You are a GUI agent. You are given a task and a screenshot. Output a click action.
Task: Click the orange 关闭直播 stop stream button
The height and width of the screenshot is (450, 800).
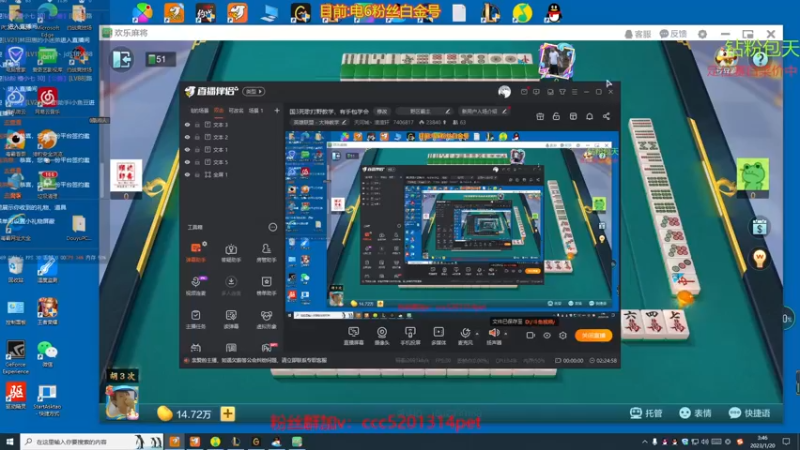593,336
